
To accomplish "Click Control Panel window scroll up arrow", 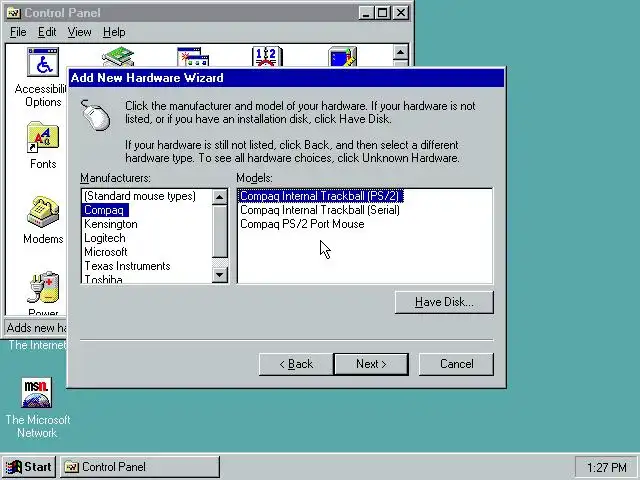I will [x=400, y=52].
